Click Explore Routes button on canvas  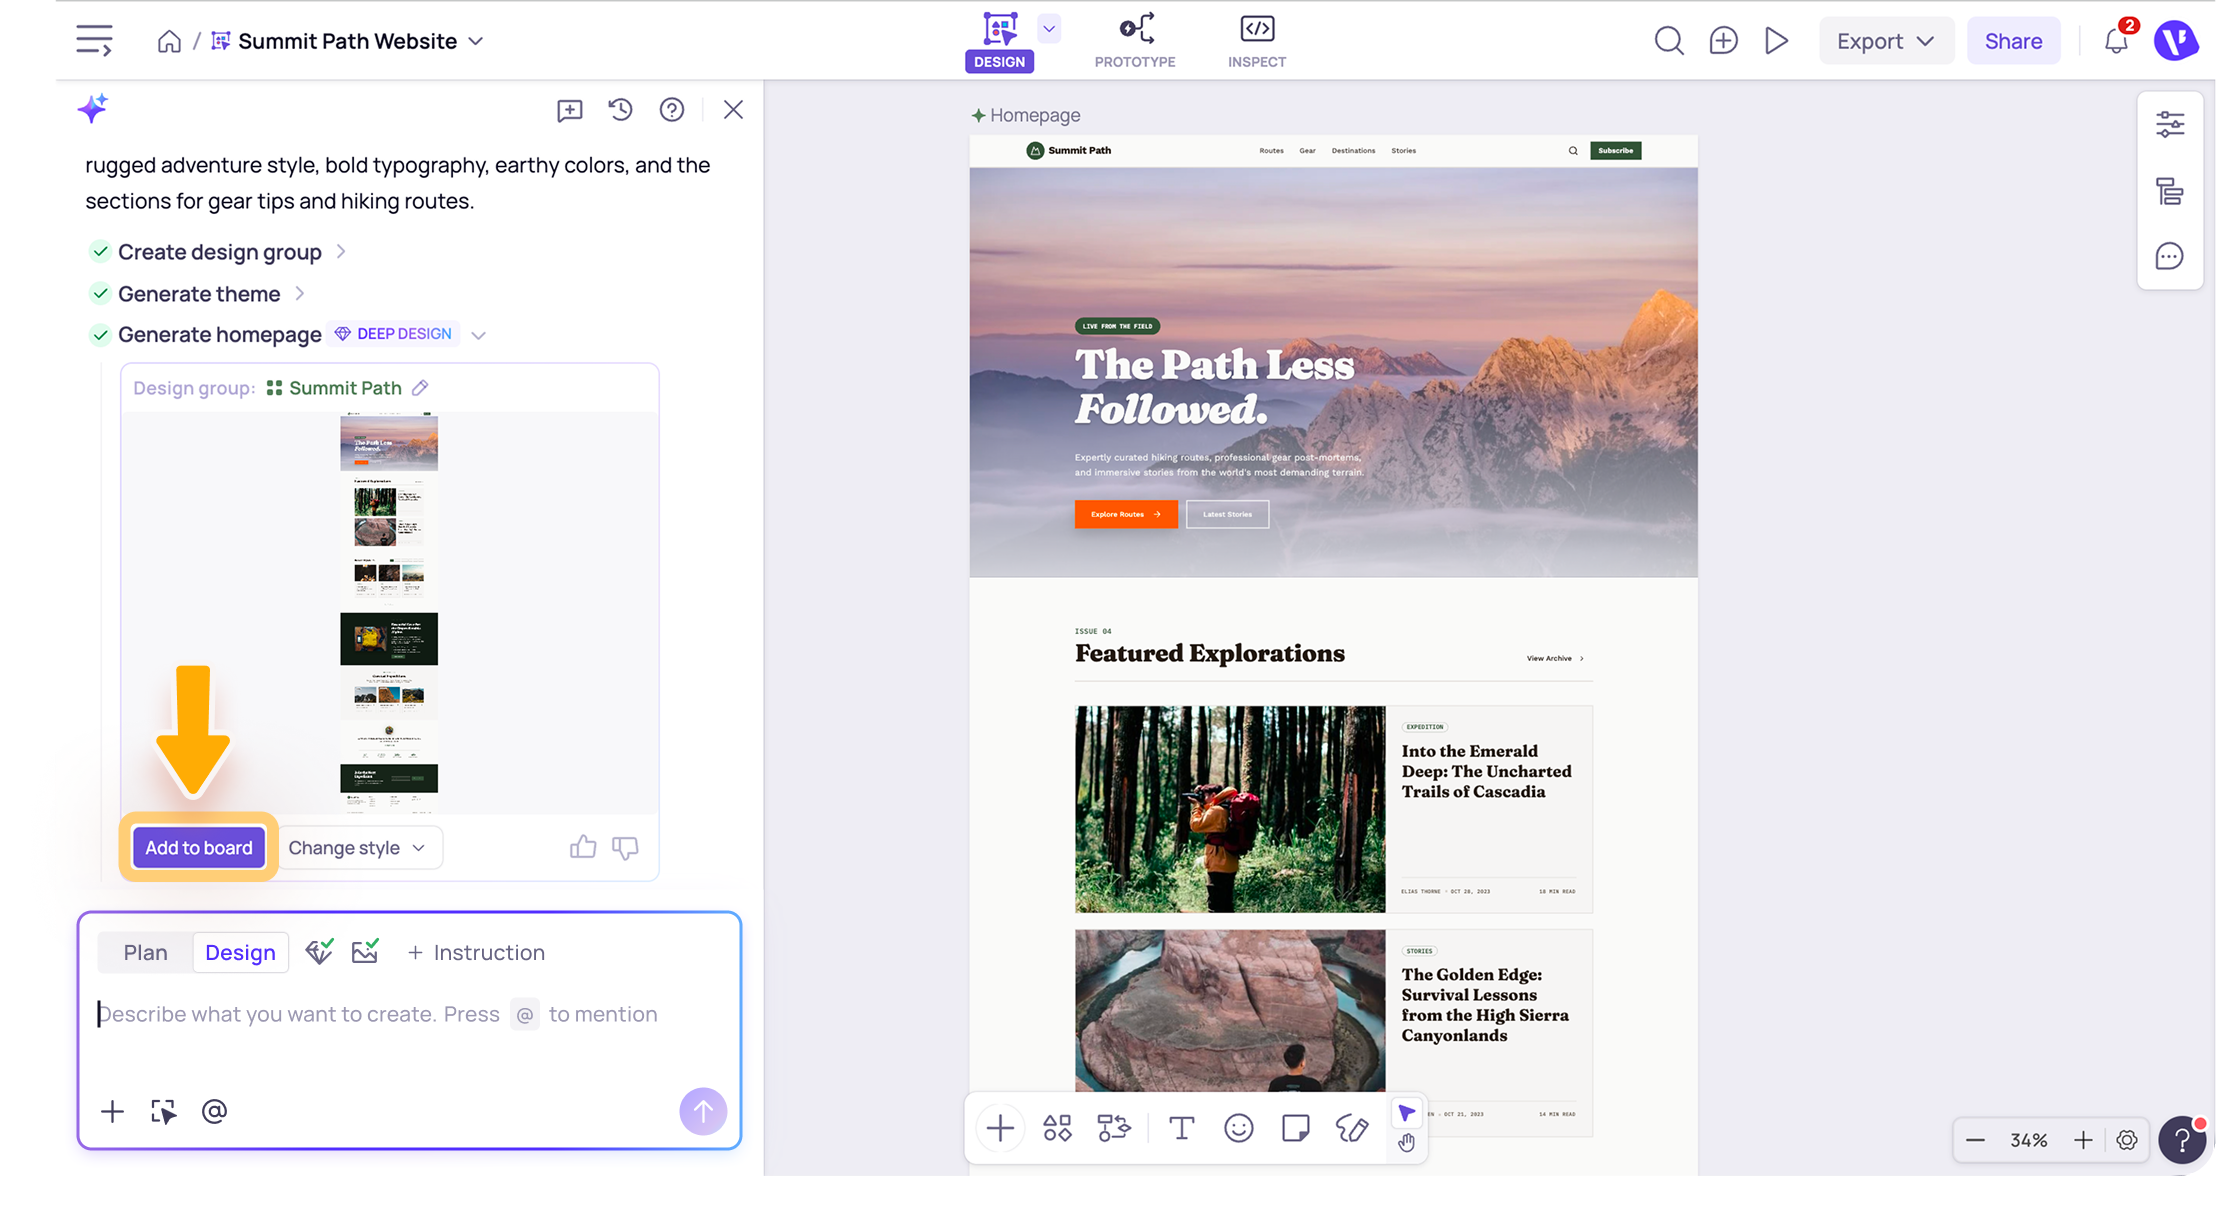click(1126, 514)
